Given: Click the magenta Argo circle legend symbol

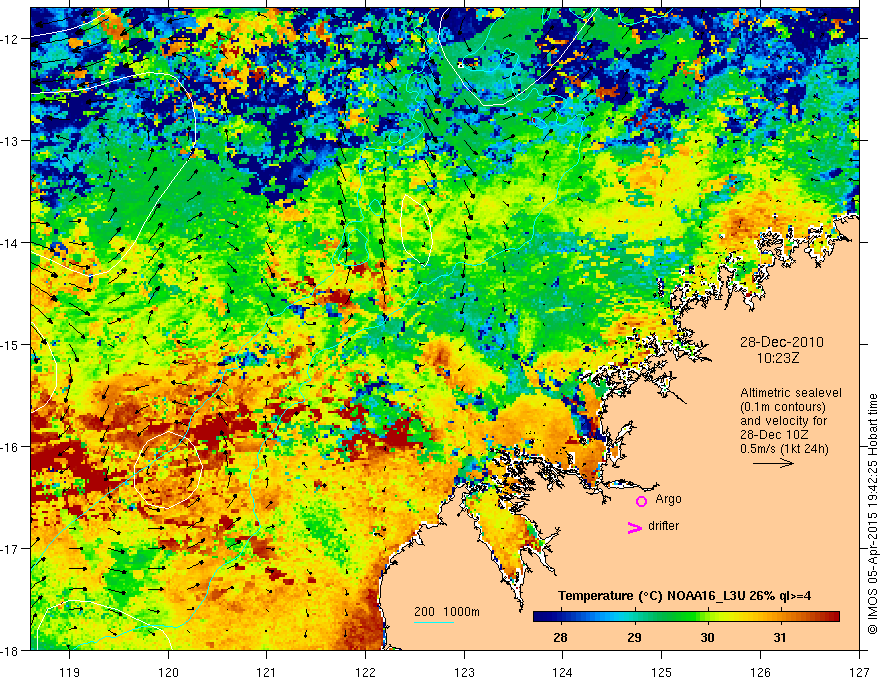Looking at the screenshot, I should click(x=641, y=501).
